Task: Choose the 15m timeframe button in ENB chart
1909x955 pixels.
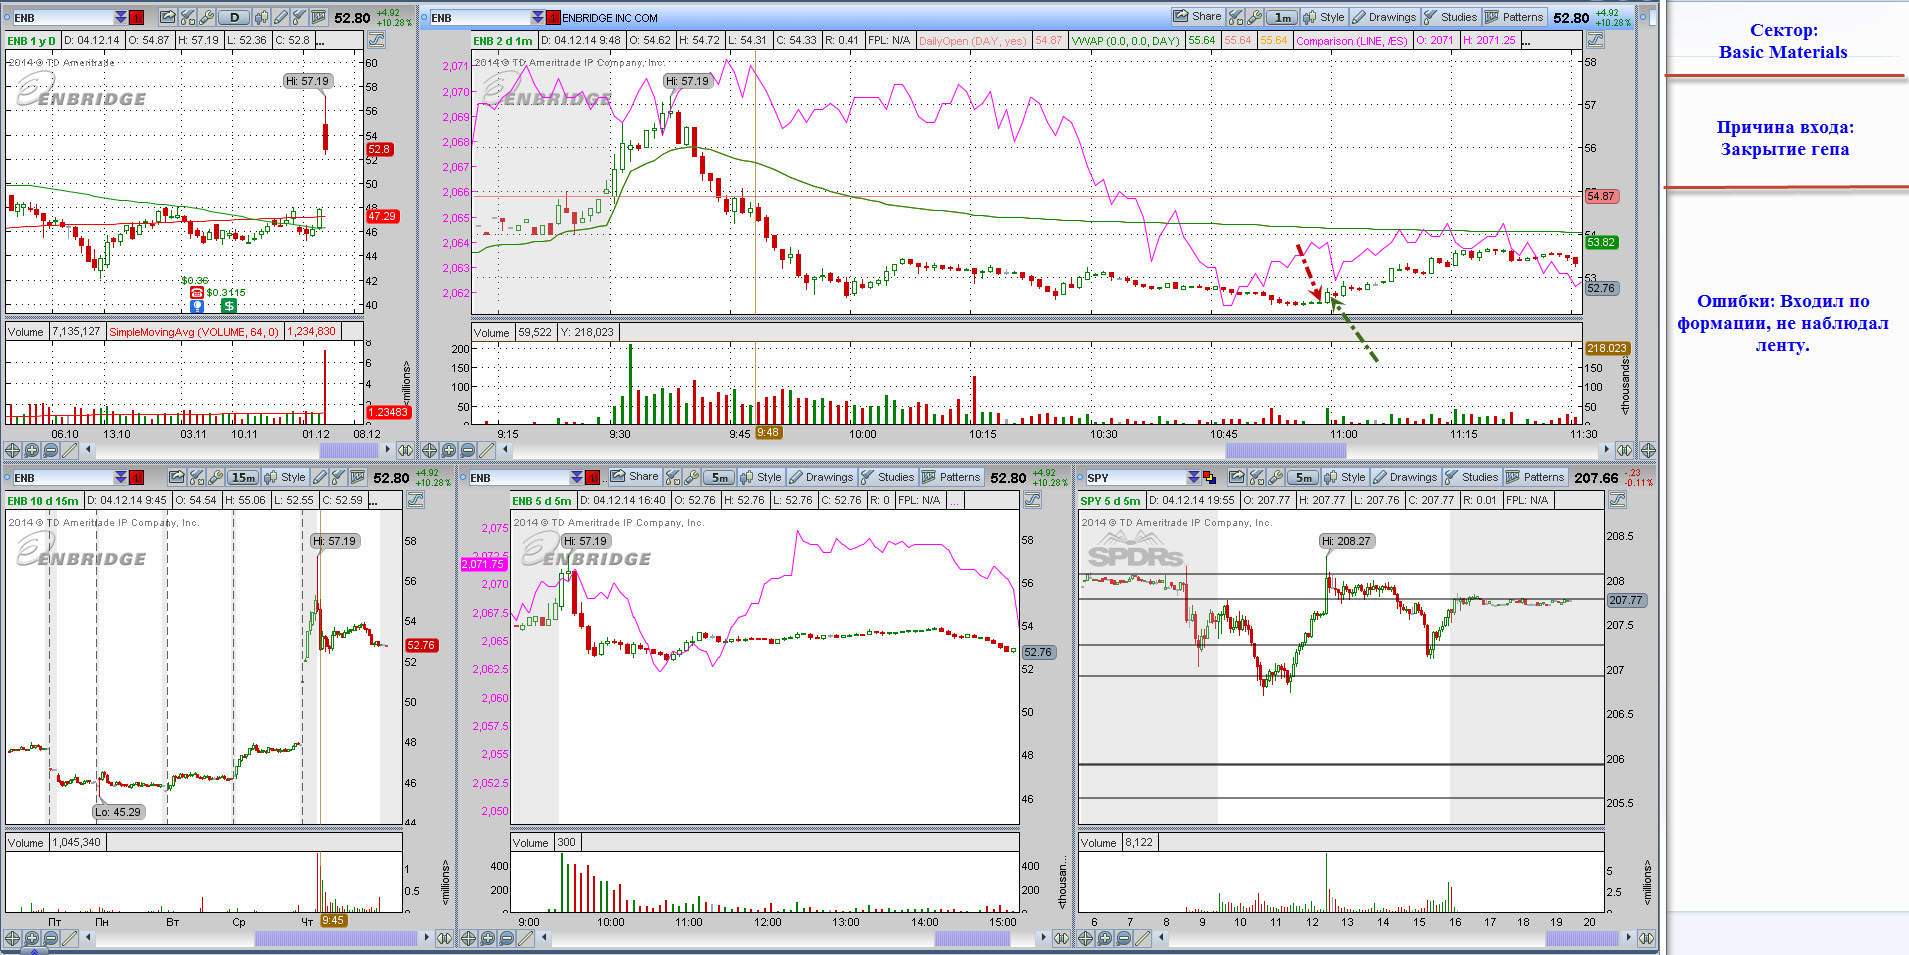Action: pos(243,477)
